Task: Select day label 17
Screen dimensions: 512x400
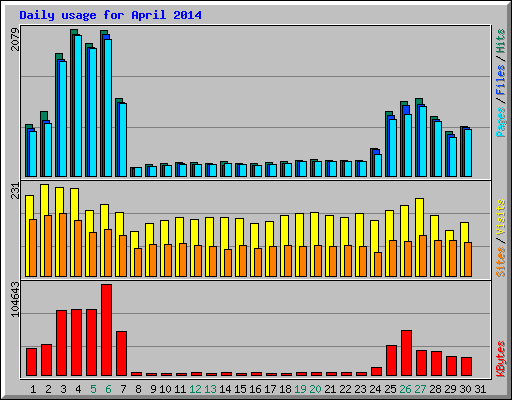Action: pyautogui.click(x=270, y=389)
